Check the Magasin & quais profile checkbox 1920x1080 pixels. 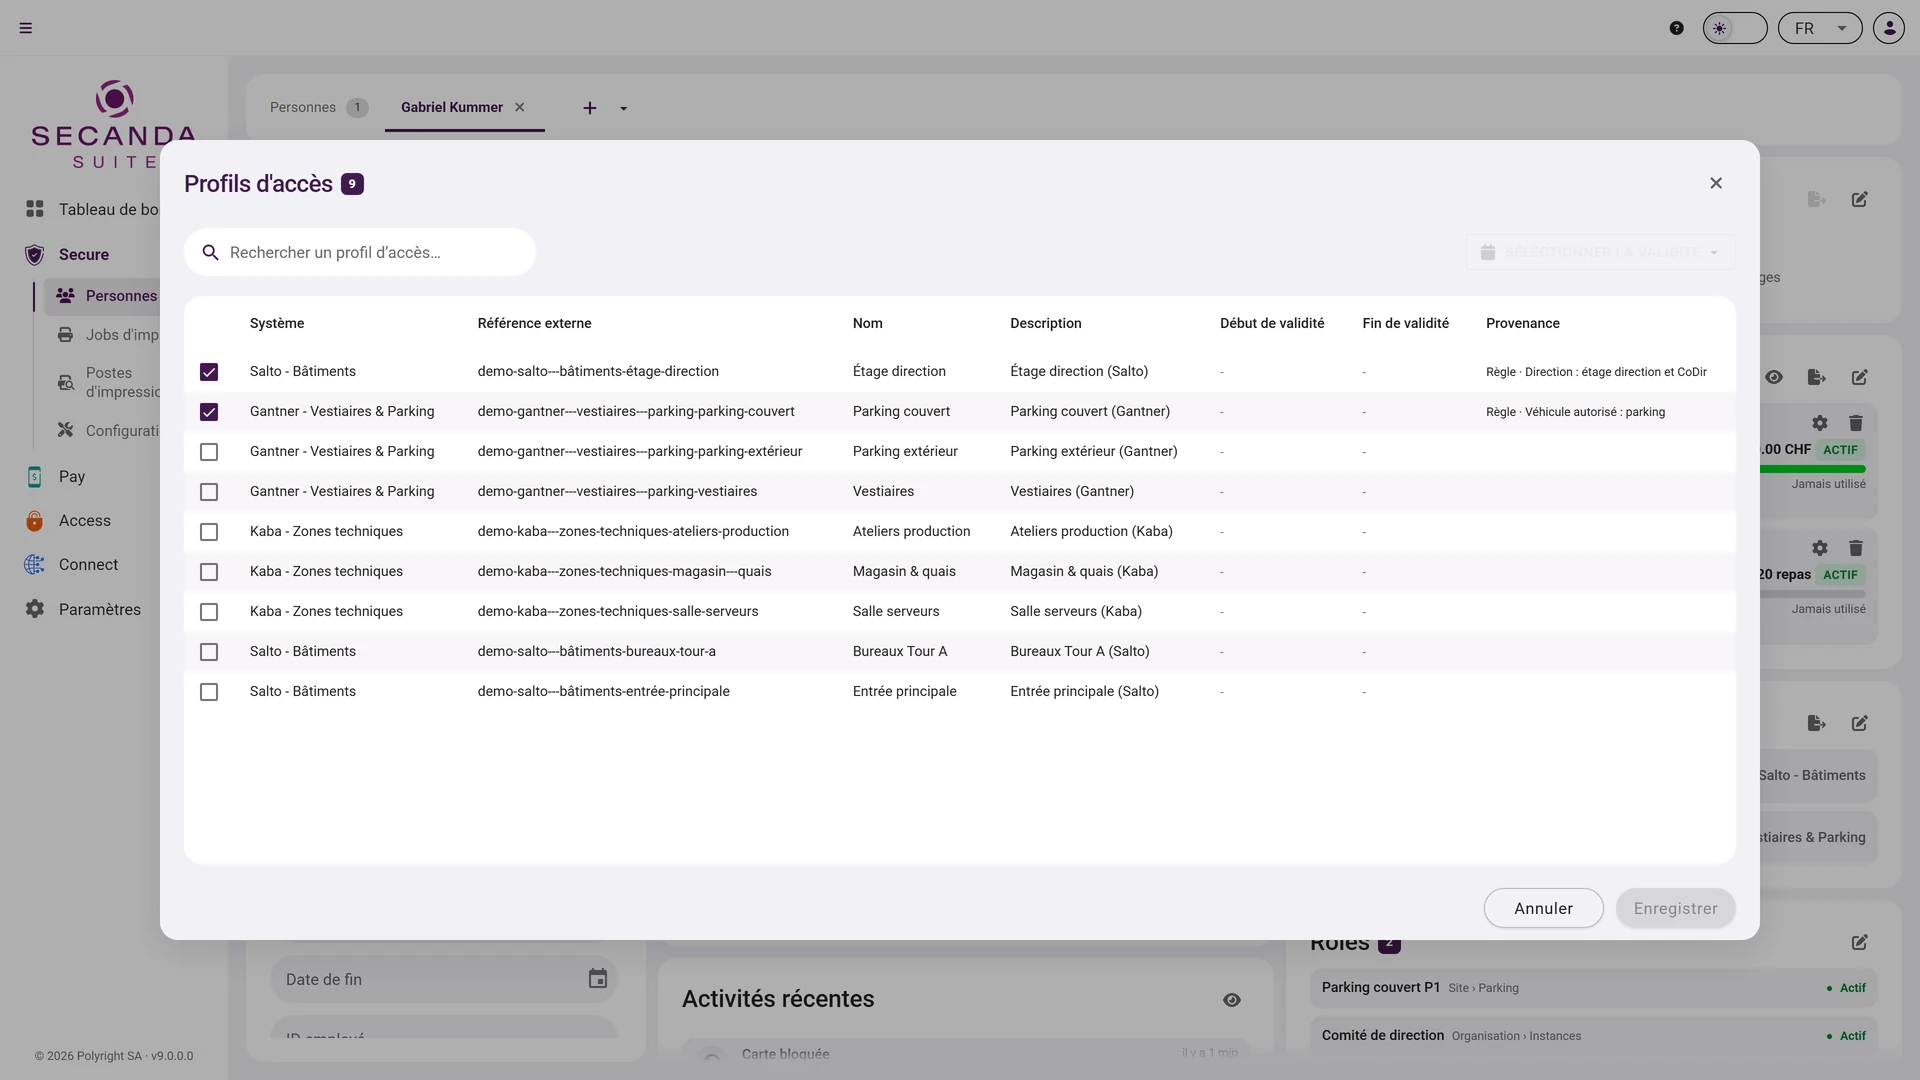(209, 572)
